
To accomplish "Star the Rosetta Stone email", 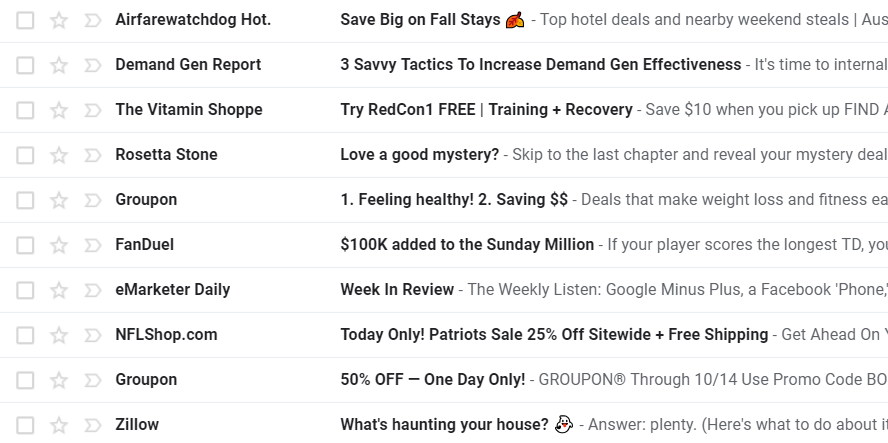I will [59, 155].
